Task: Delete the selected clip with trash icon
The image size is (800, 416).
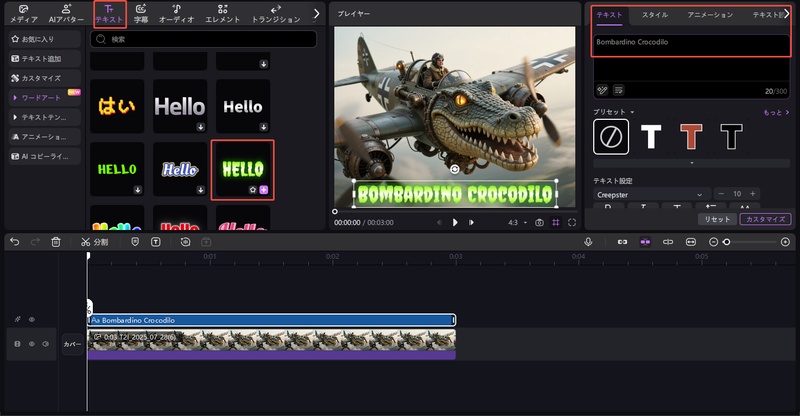Action: pyautogui.click(x=56, y=242)
